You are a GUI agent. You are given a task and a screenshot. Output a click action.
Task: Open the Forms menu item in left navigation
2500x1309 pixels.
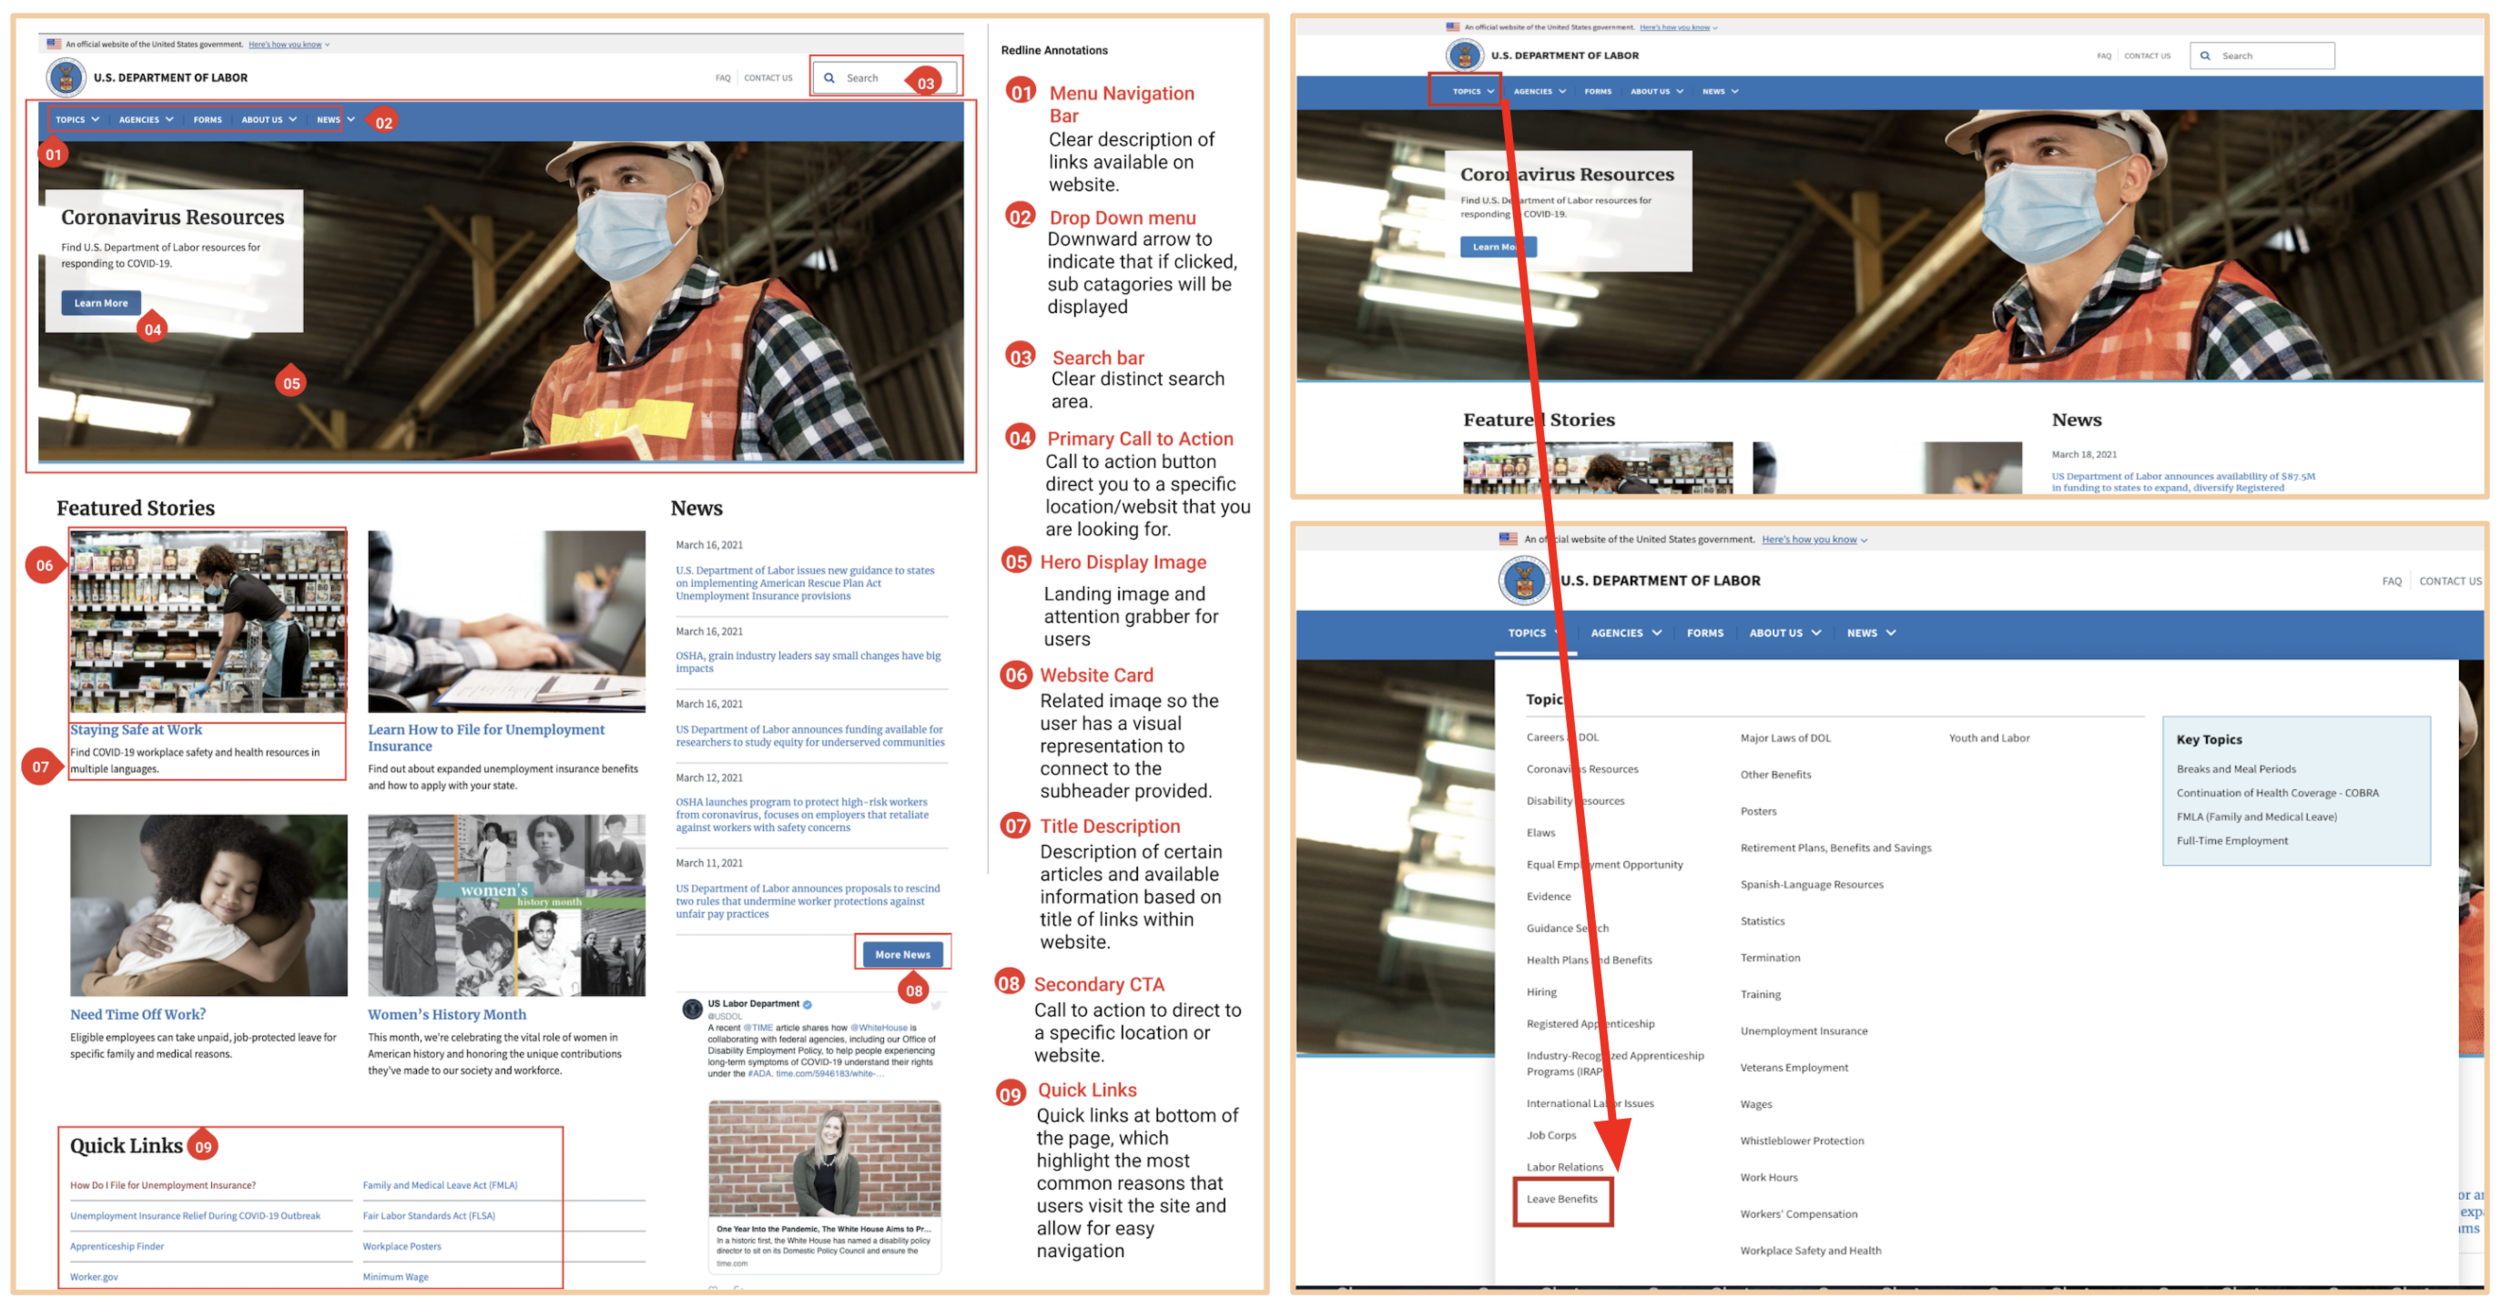click(x=208, y=120)
